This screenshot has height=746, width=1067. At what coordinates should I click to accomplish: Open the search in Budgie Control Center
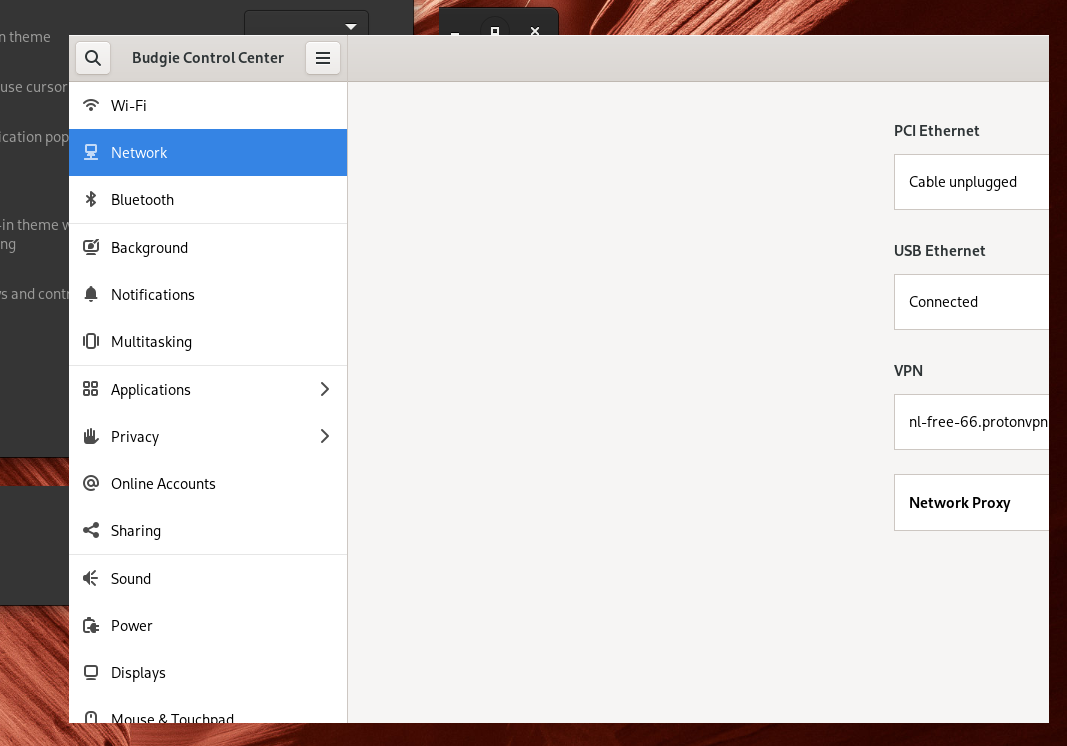pyautogui.click(x=93, y=57)
